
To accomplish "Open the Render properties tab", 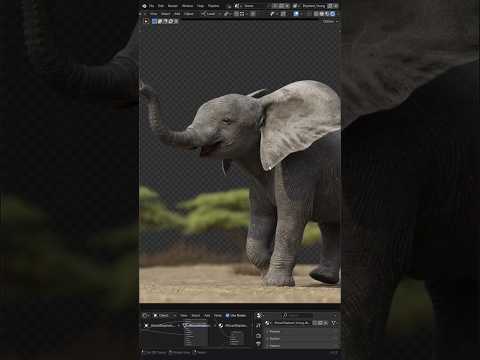I will pos(259,336).
